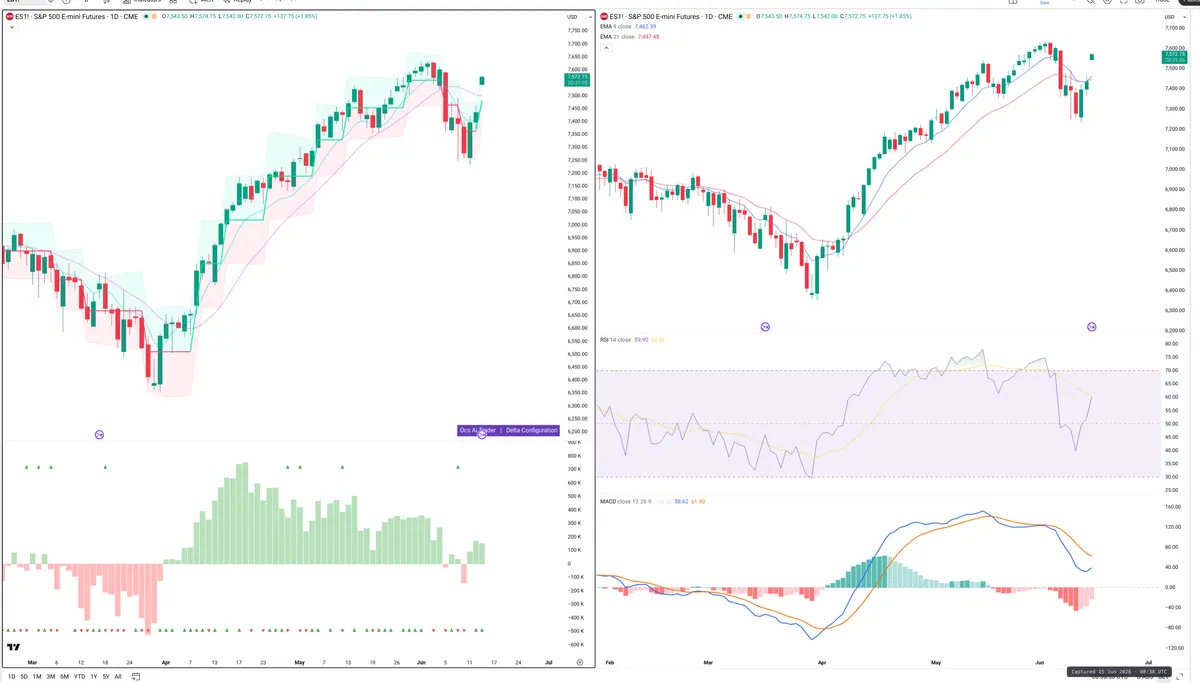Click the Delta Configuration label
The width and height of the screenshot is (1200, 683).
pyautogui.click(x=531, y=430)
